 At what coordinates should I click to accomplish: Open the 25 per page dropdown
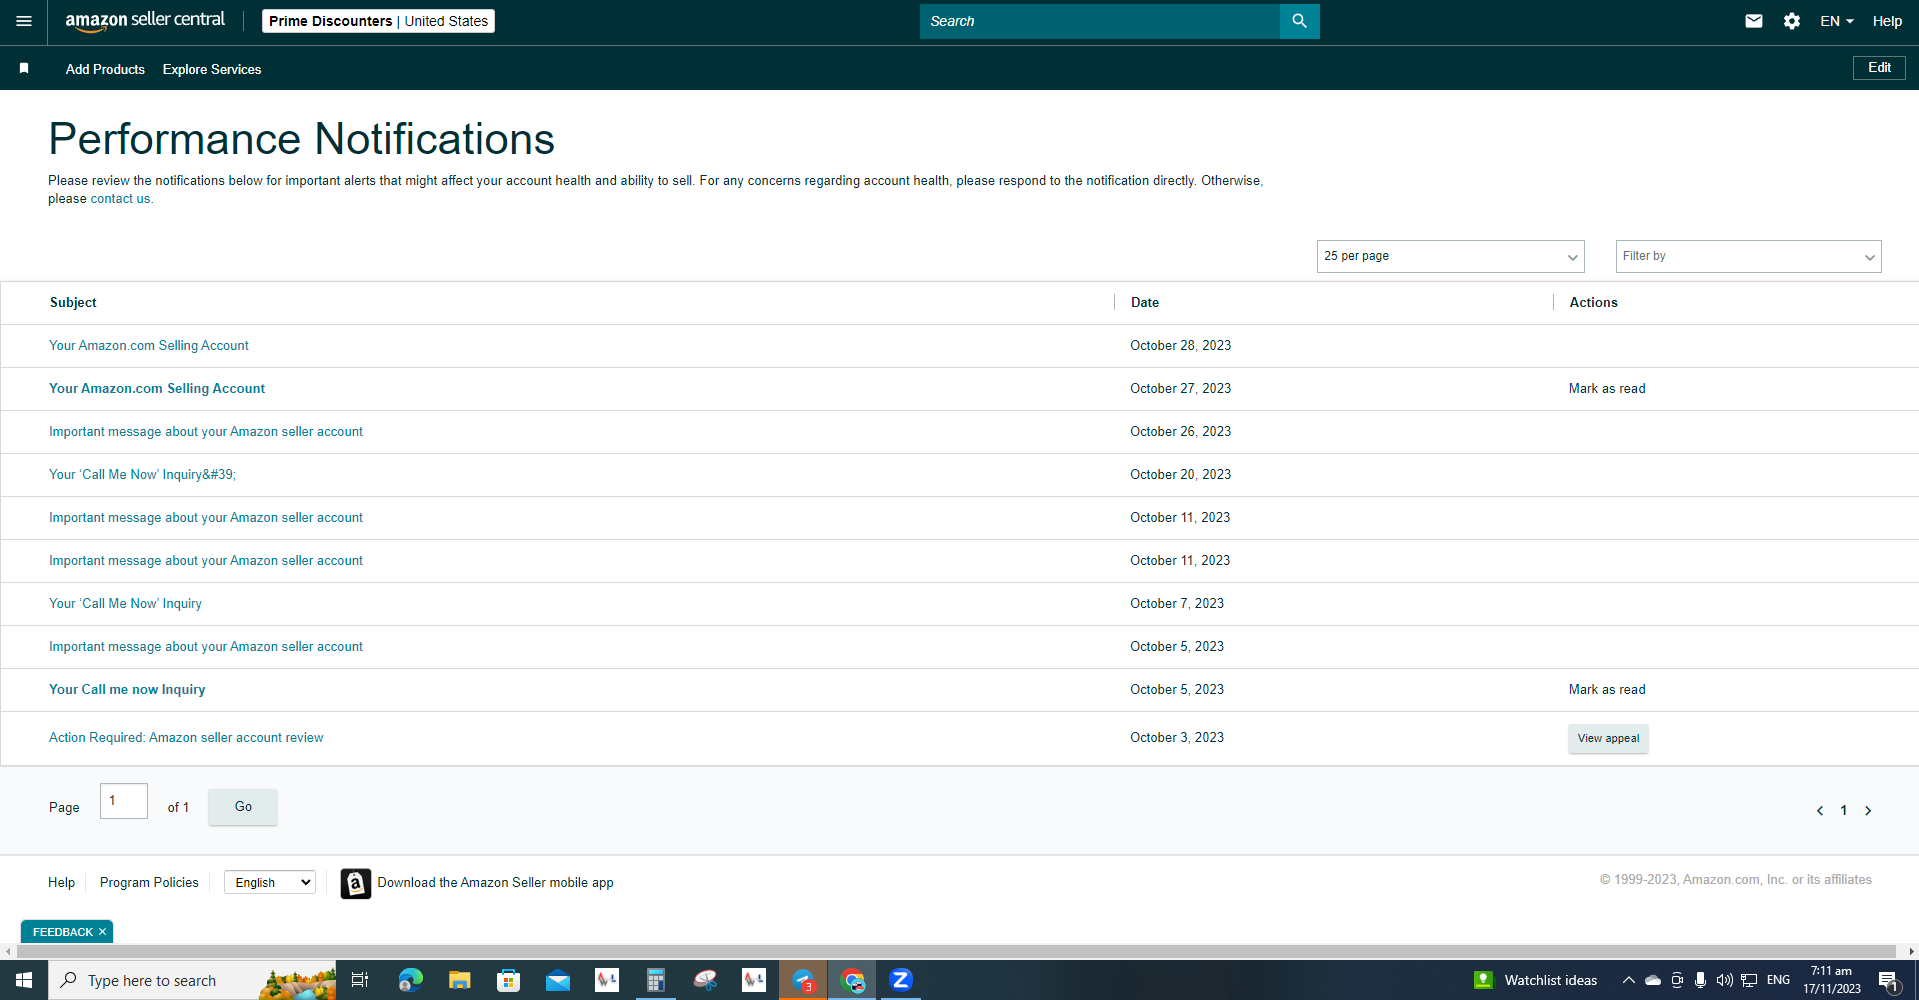pos(1451,256)
